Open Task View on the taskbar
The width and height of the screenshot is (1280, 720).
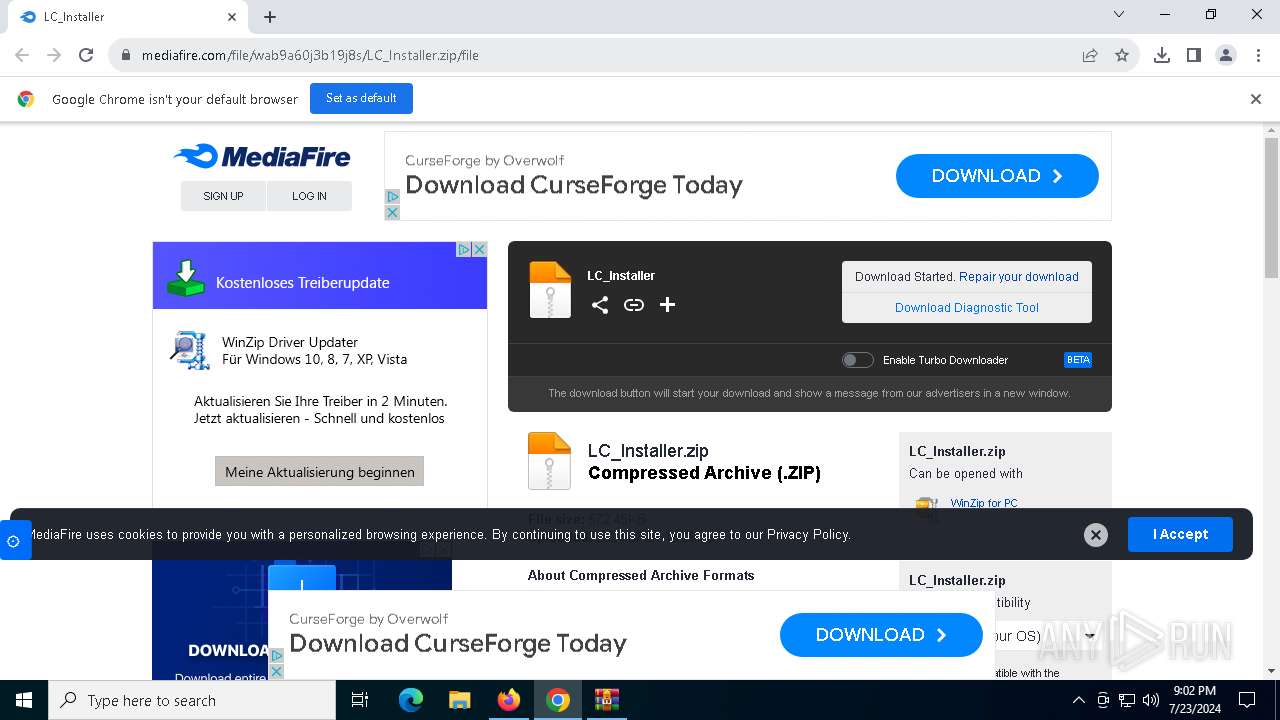tap(360, 700)
